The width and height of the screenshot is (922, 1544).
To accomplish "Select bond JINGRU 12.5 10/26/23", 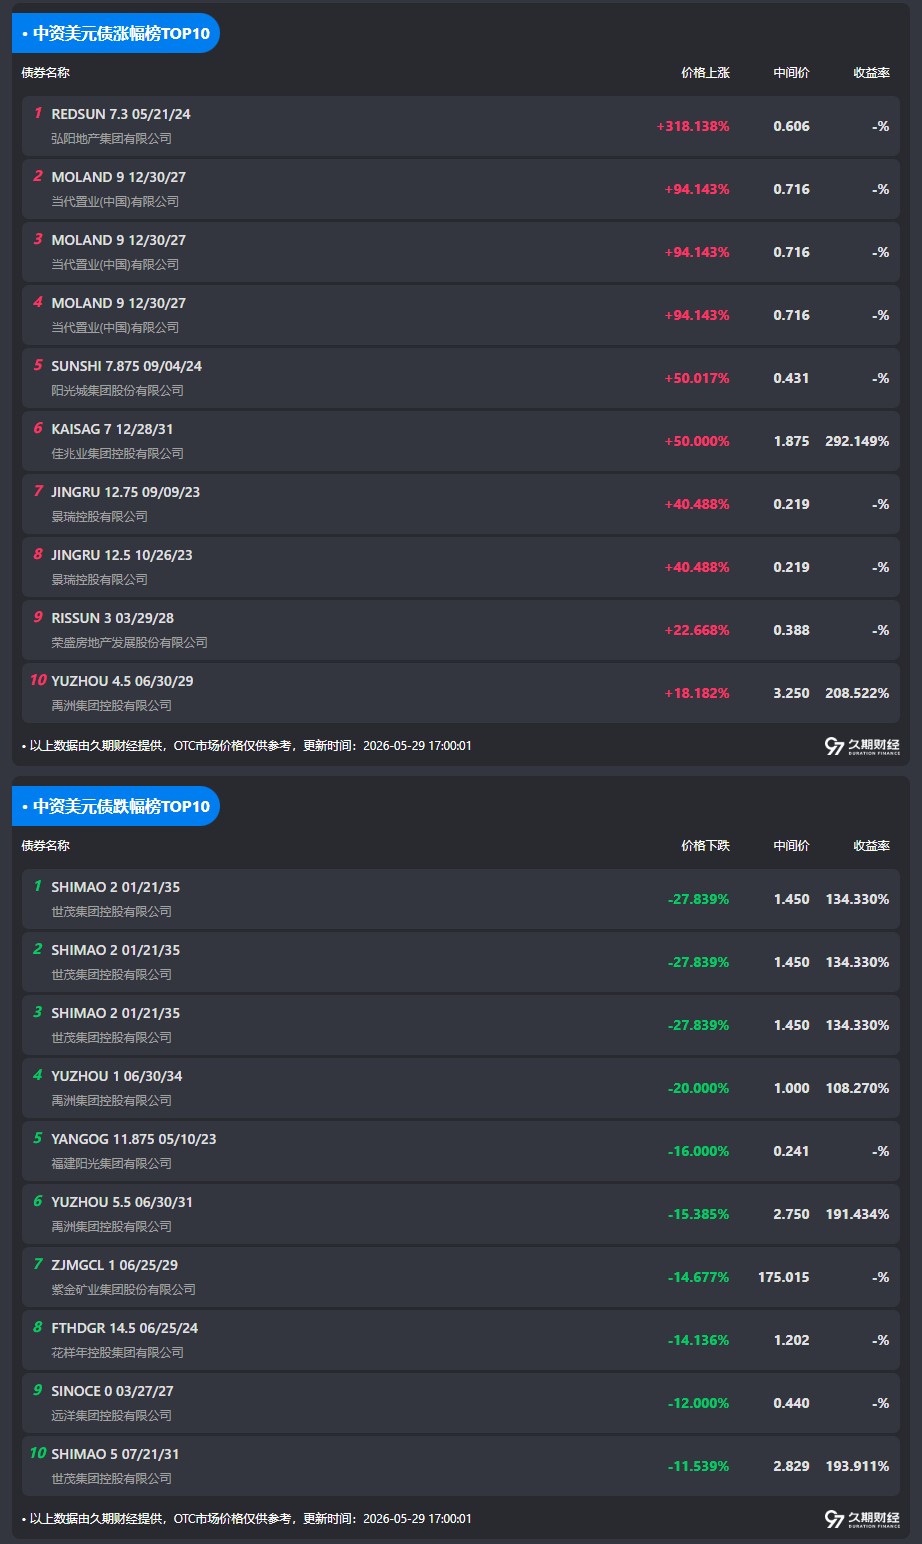I will [x=122, y=555].
